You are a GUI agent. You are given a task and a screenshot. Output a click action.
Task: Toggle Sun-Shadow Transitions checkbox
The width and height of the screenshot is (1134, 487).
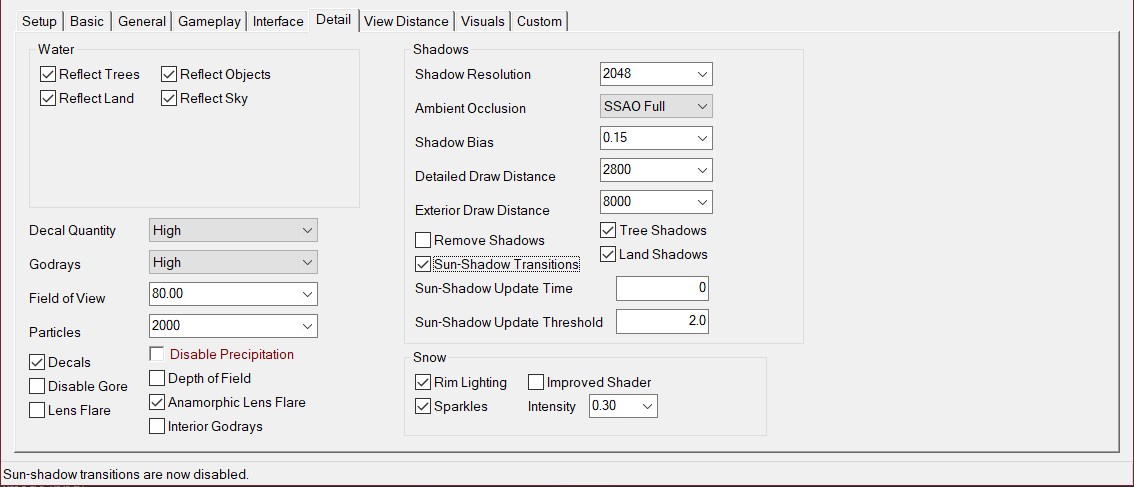[423, 265]
